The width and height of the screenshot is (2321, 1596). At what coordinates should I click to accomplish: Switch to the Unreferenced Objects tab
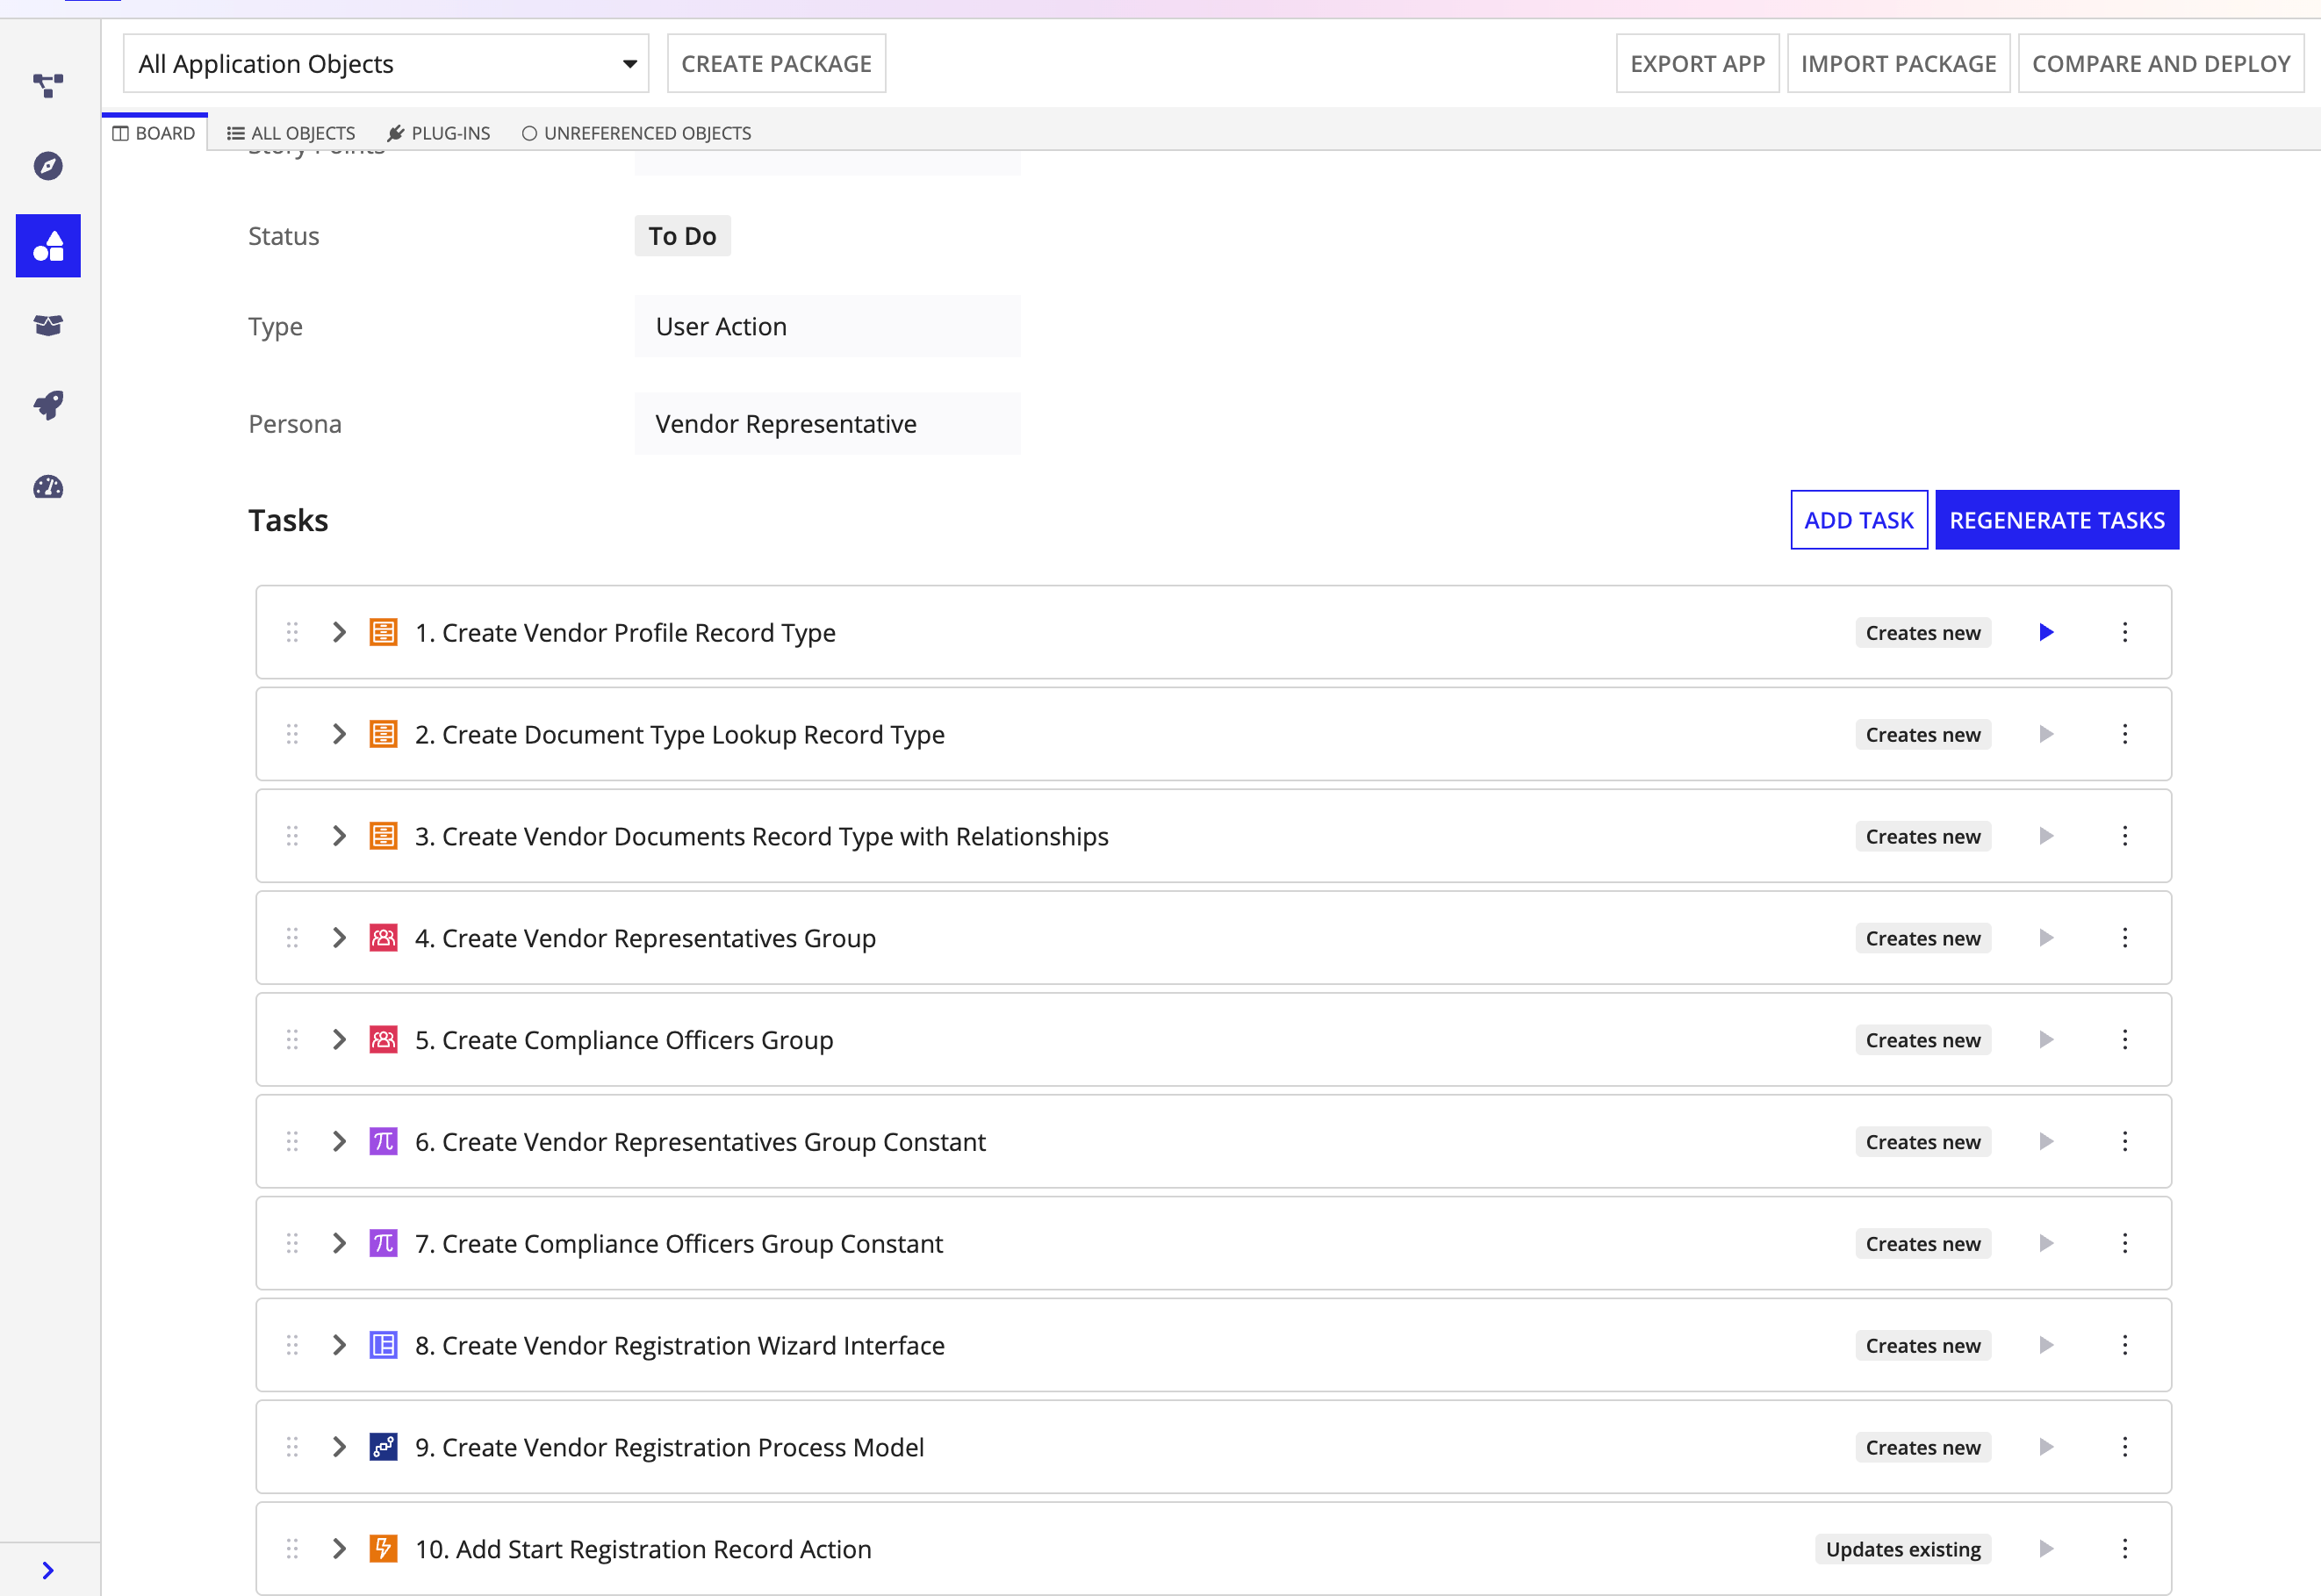[637, 133]
